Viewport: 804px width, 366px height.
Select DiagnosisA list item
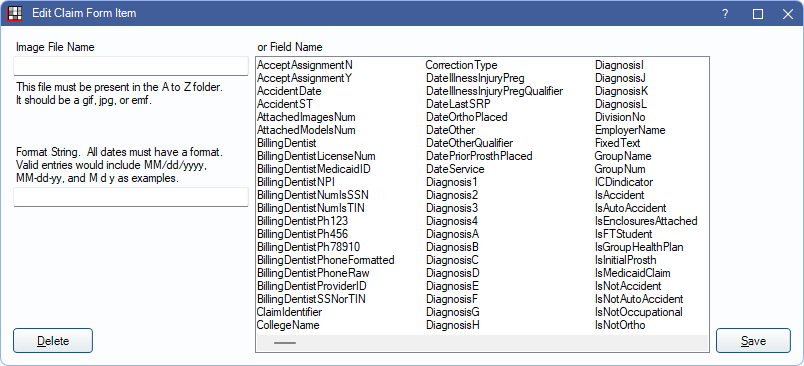(453, 234)
